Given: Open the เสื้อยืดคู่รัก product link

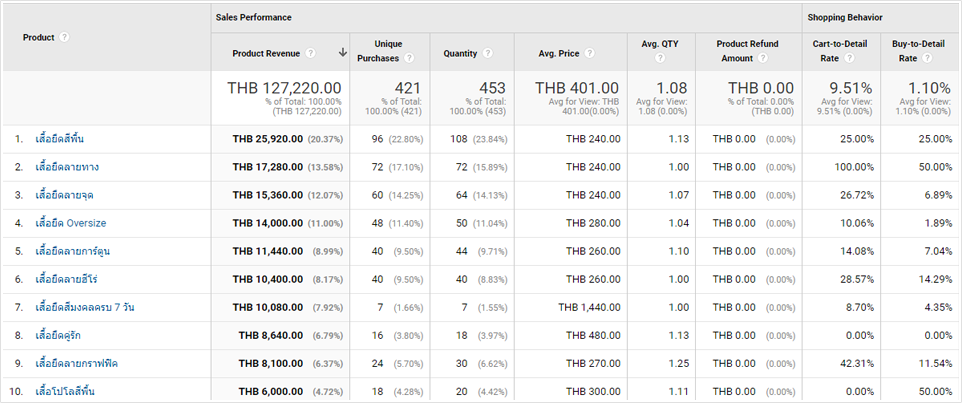Looking at the screenshot, I should pyautogui.click(x=62, y=335).
